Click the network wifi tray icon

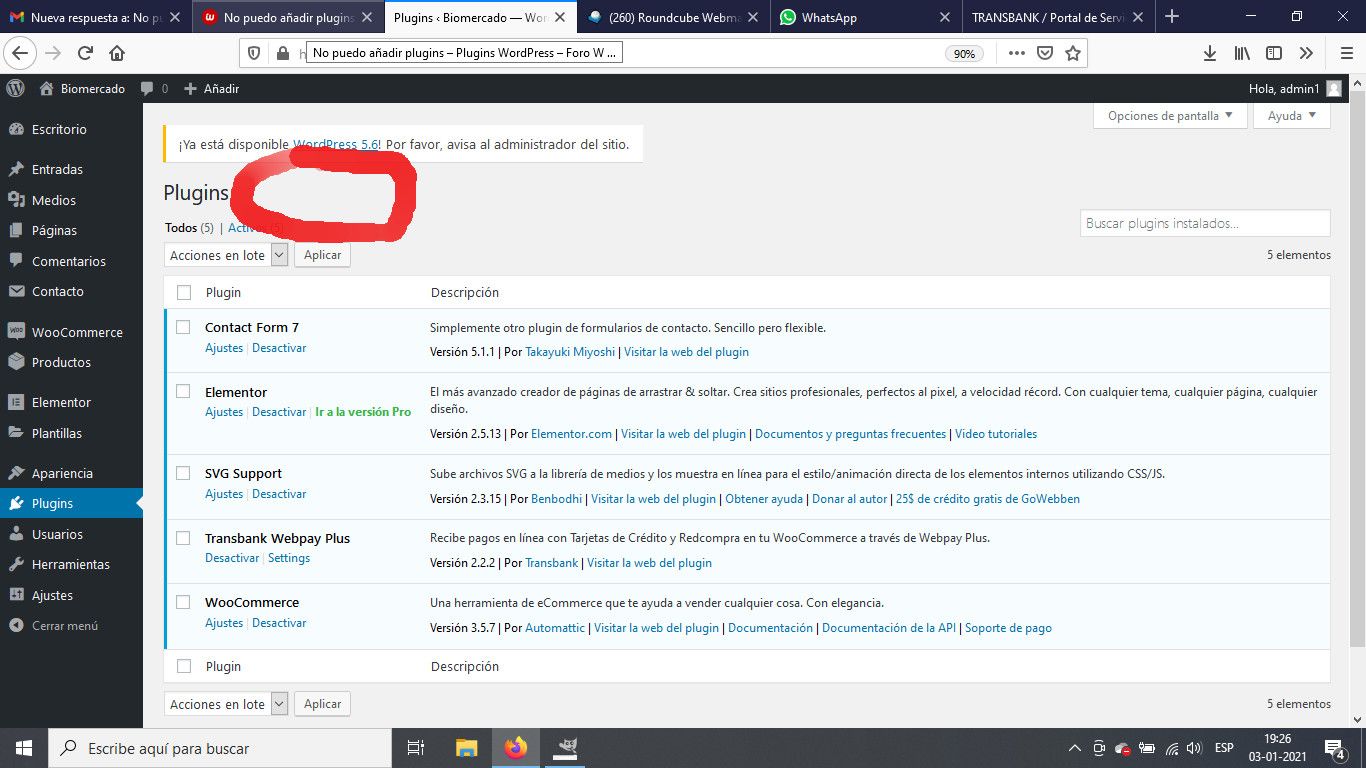tap(1171, 748)
